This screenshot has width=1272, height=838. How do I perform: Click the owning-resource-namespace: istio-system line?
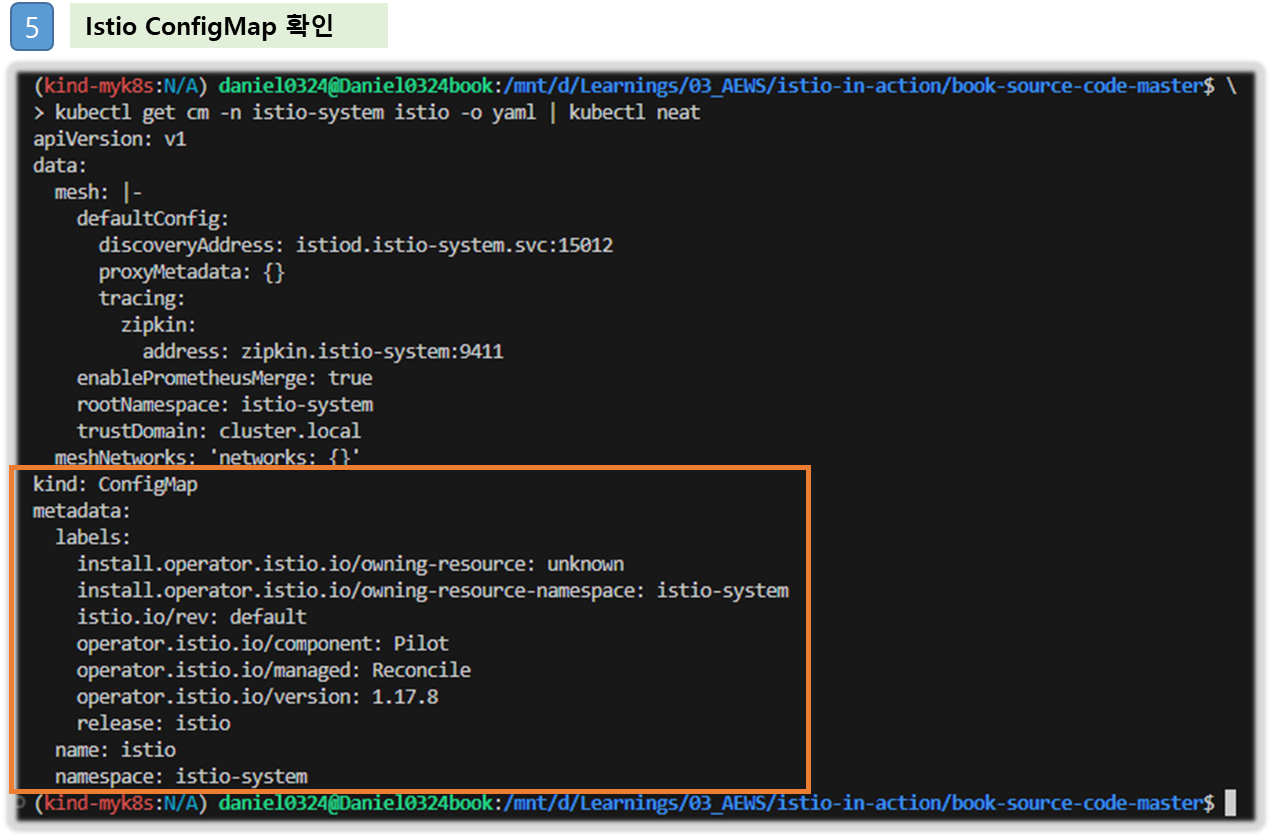click(433, 590)
